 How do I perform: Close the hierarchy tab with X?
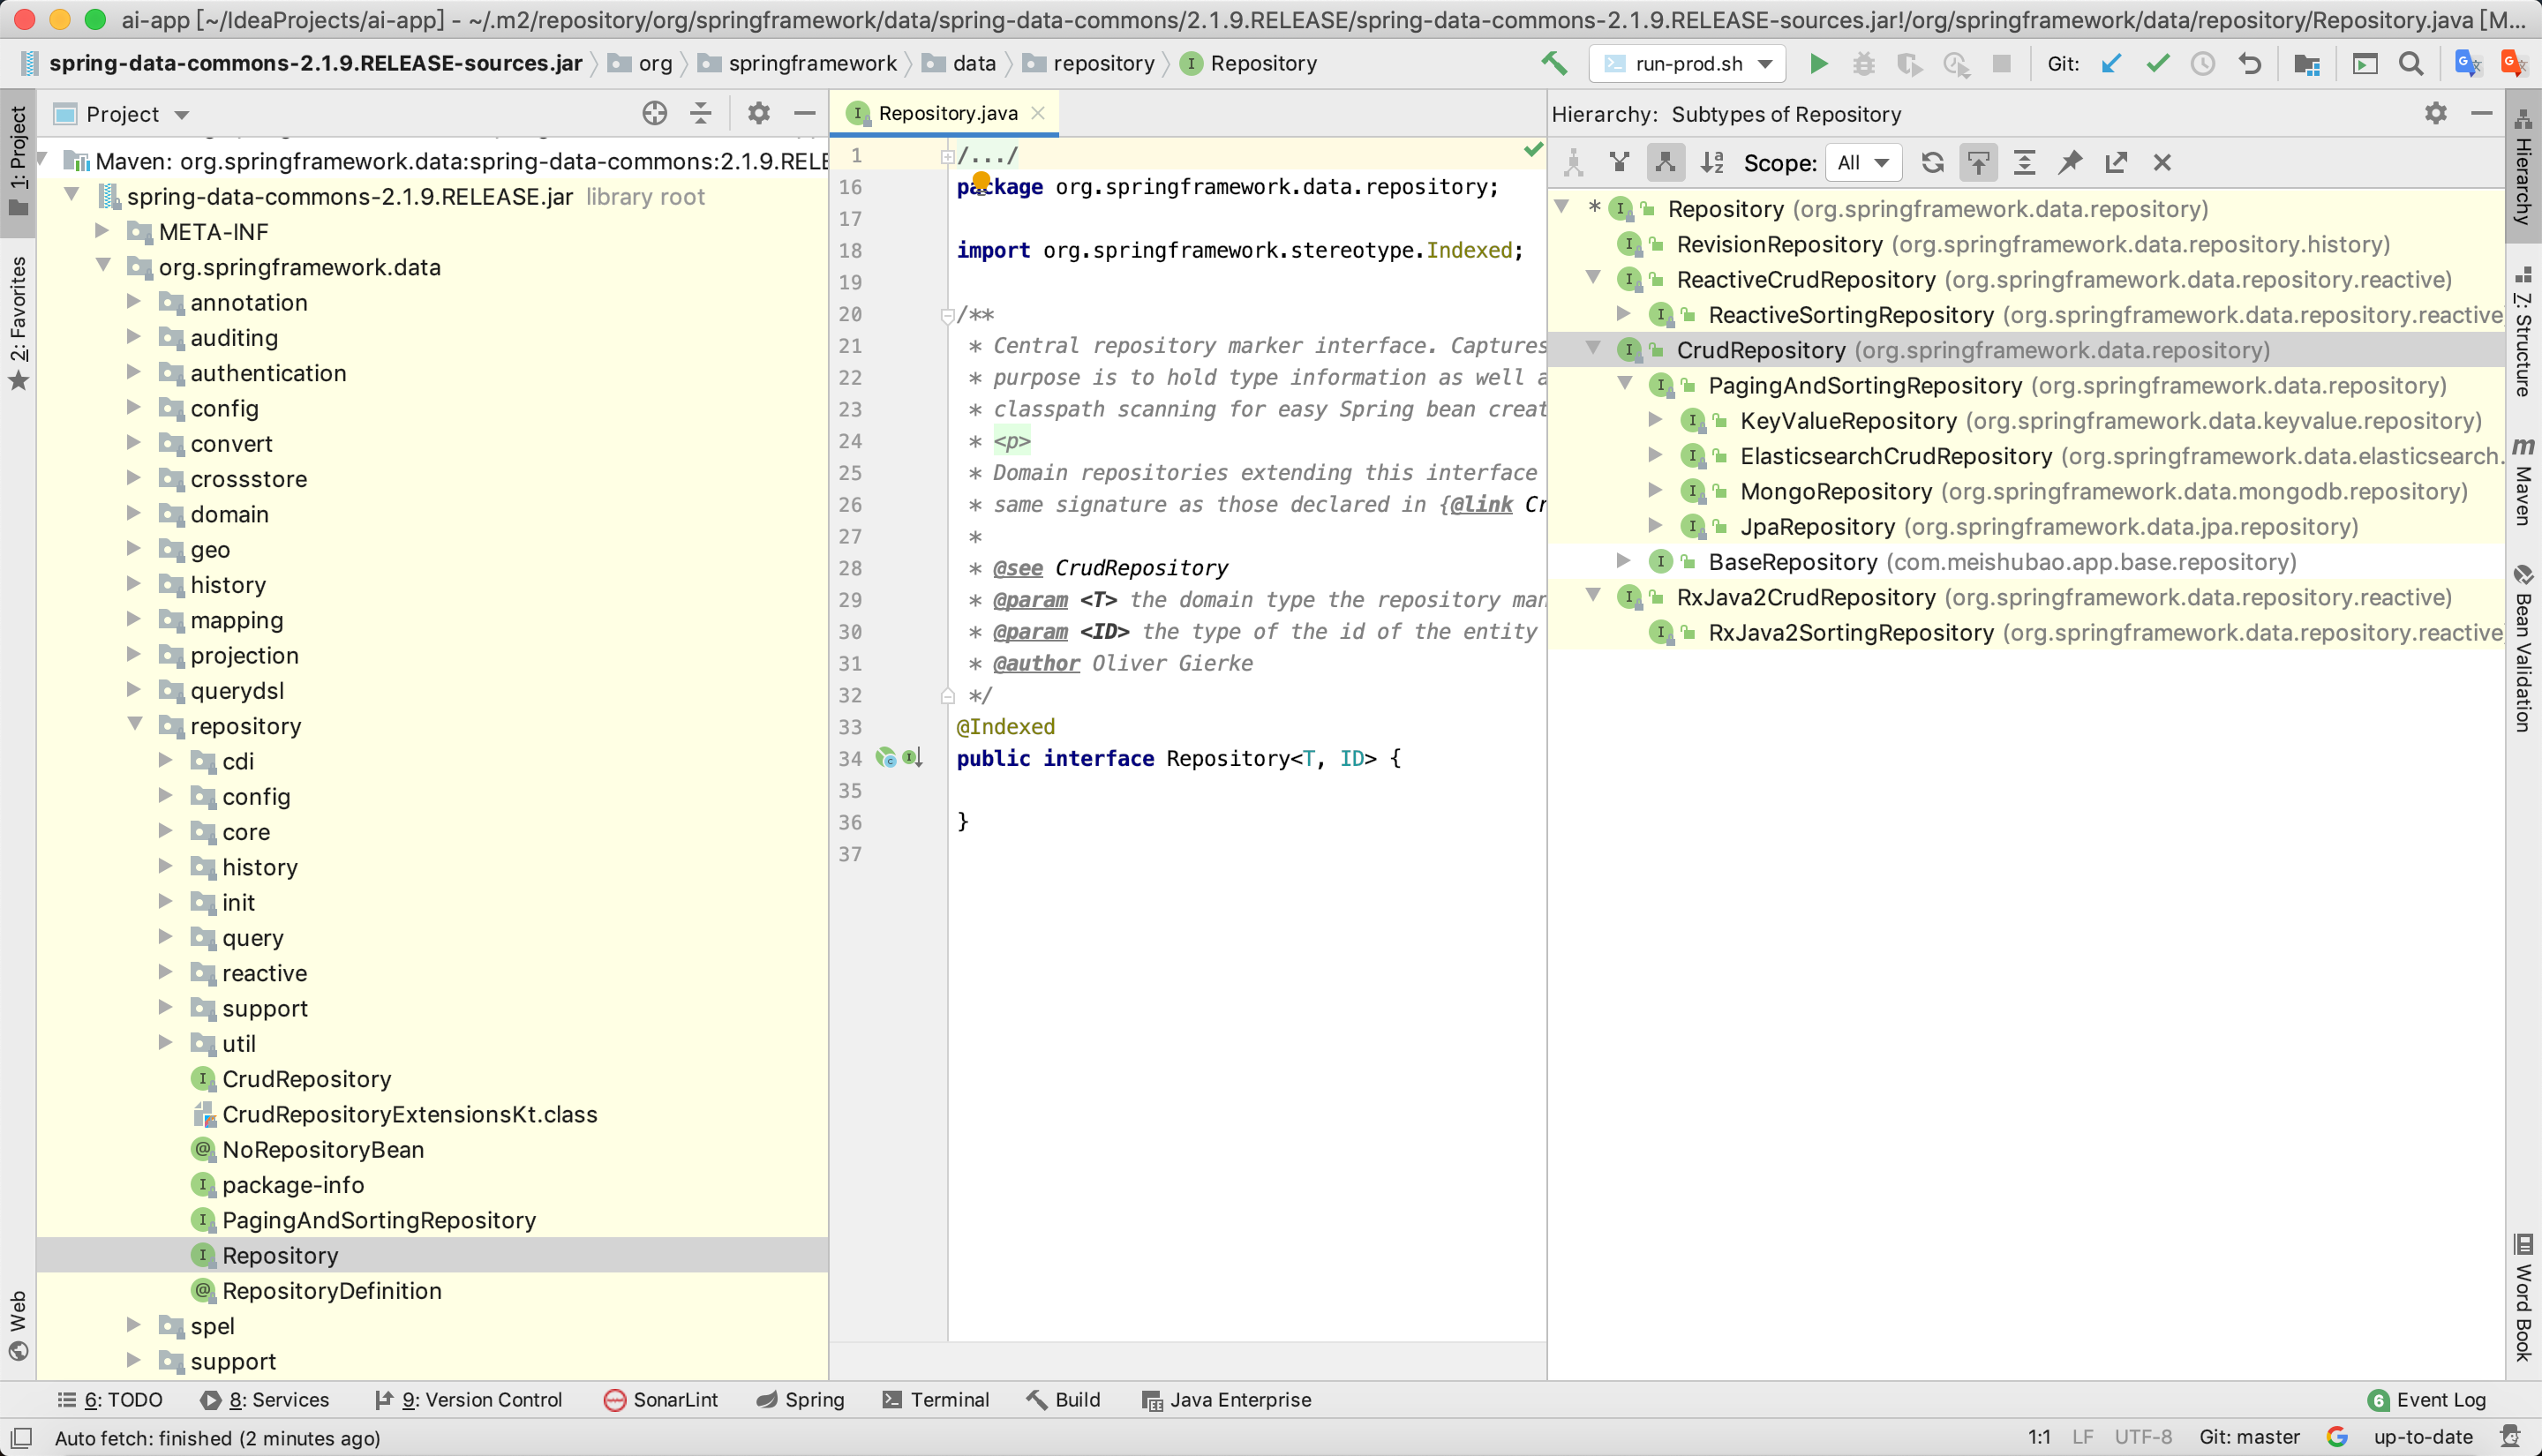click(x=2162, y=162)
